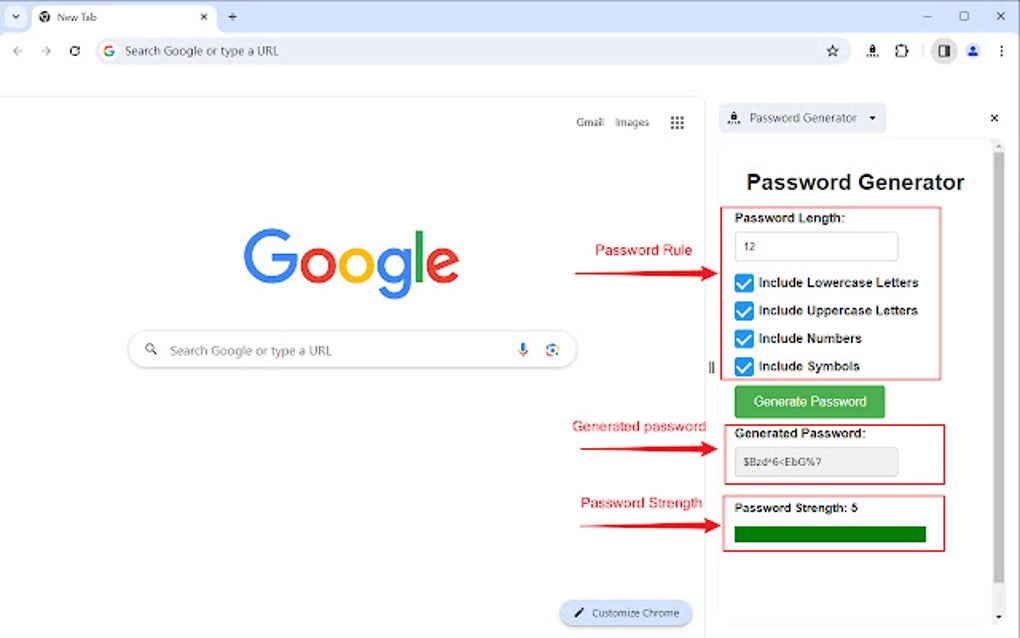Viewport: 1020px width, 638px height.
Task: Click the Customize Chrome button
Action: (626, 613)
